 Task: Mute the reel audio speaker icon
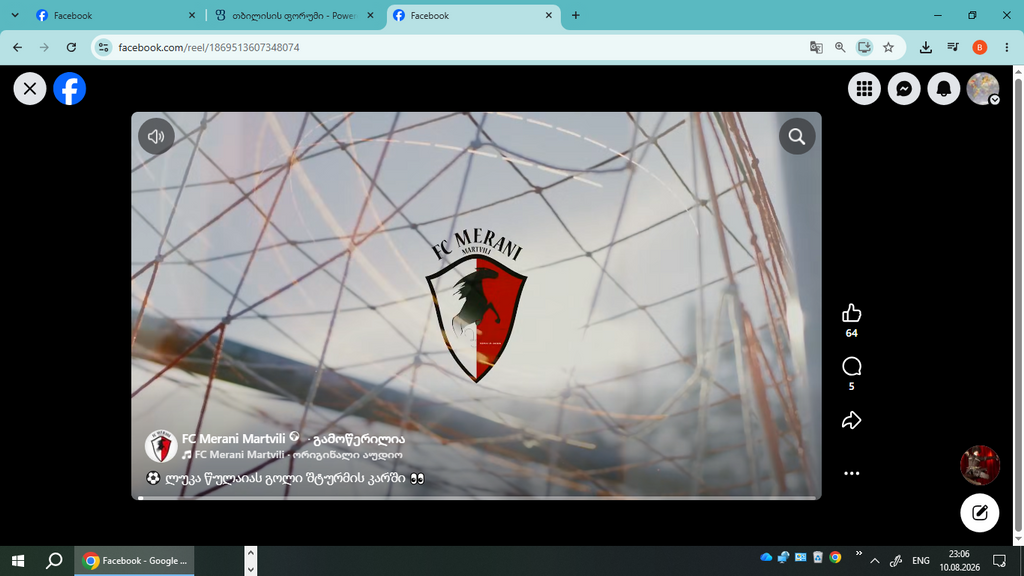pos(156,136)
